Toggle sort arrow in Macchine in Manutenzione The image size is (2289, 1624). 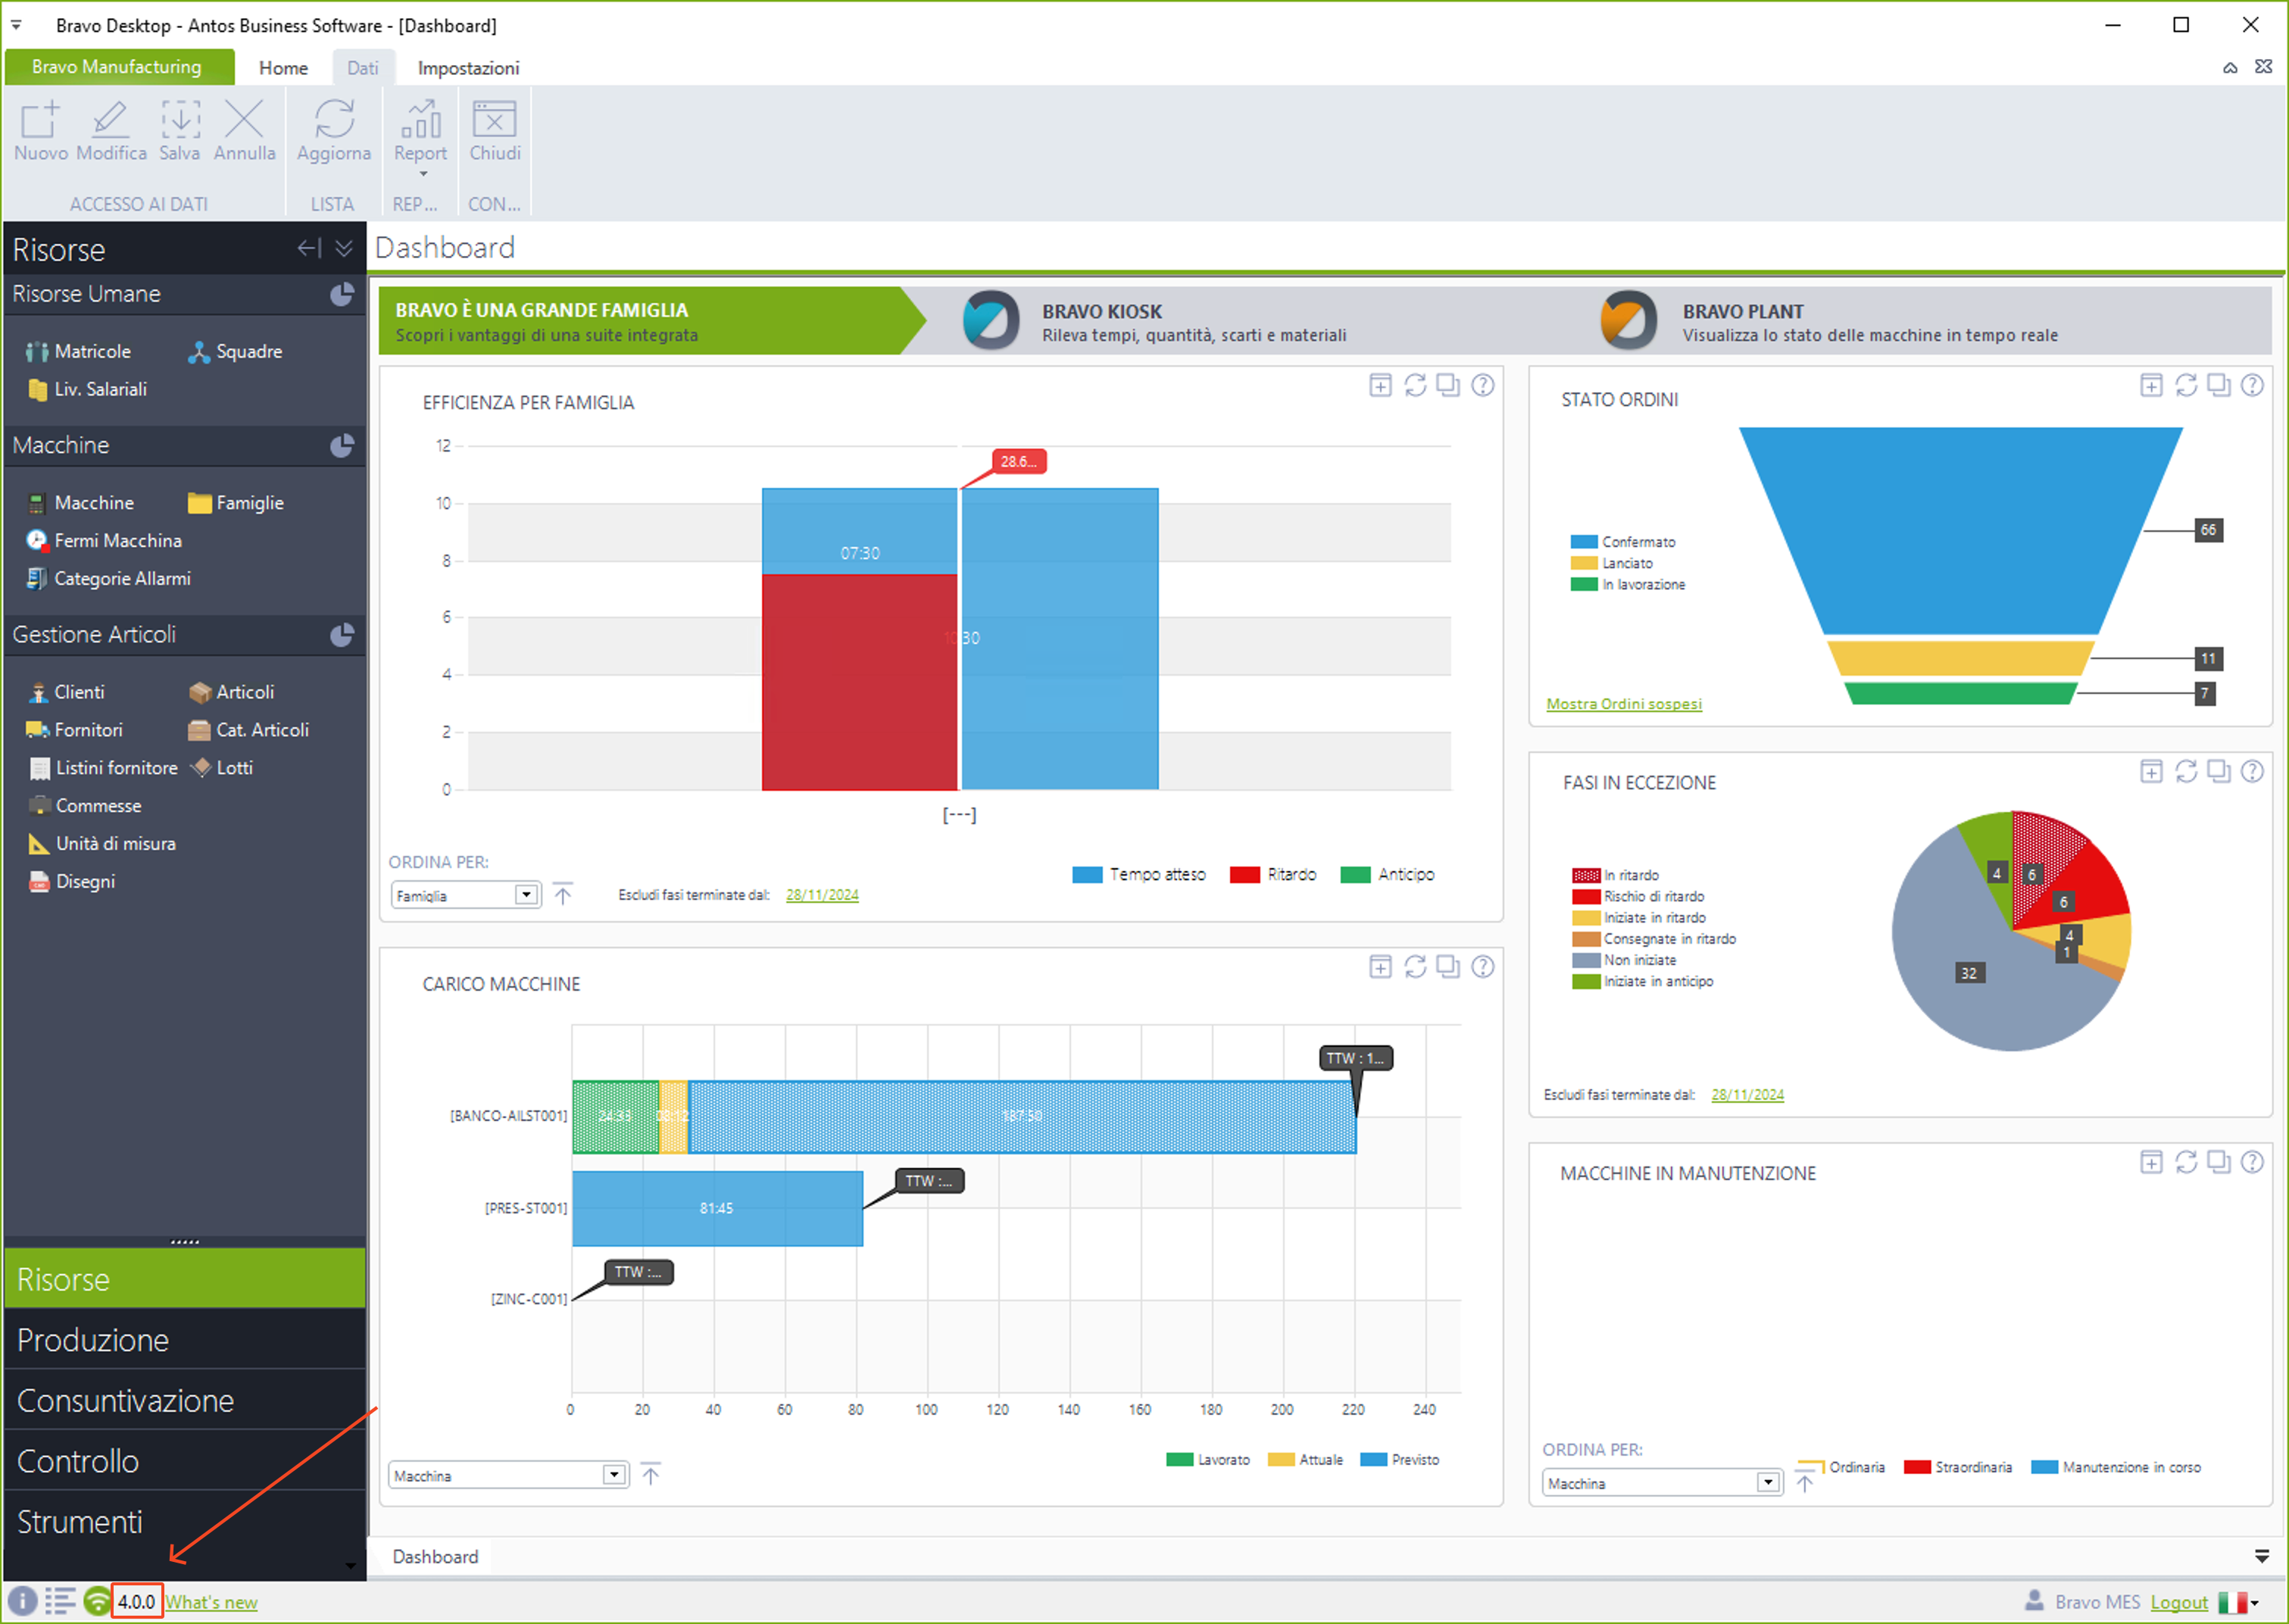[1805, 1481]
